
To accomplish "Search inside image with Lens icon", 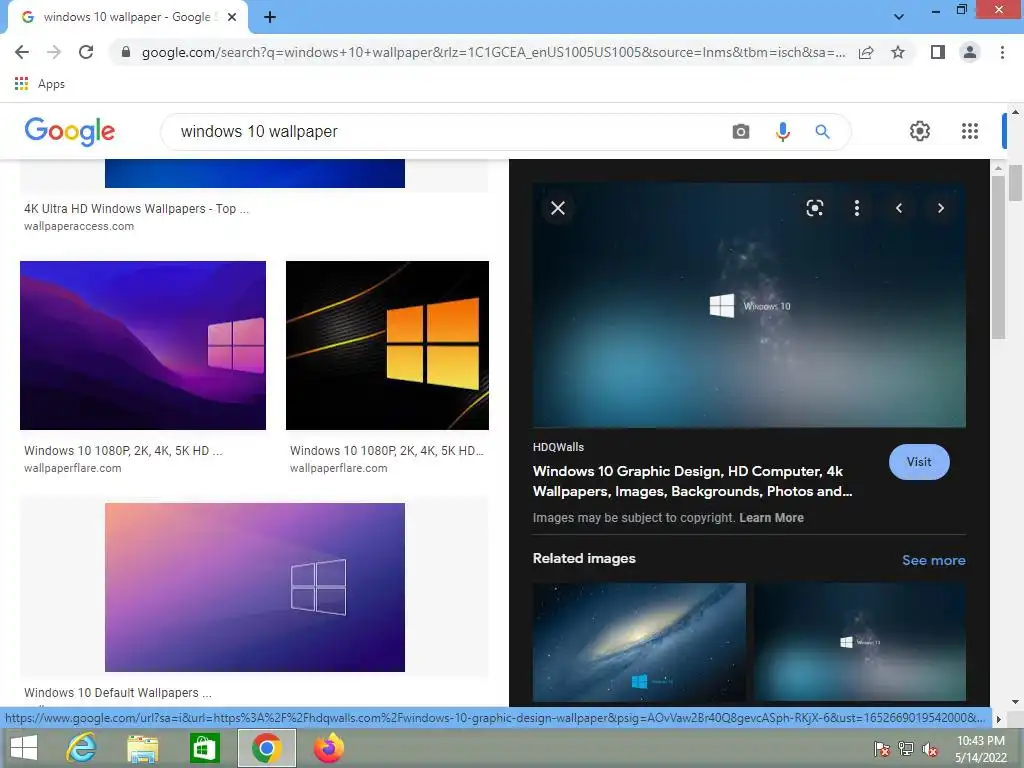I will coord(814,208).
